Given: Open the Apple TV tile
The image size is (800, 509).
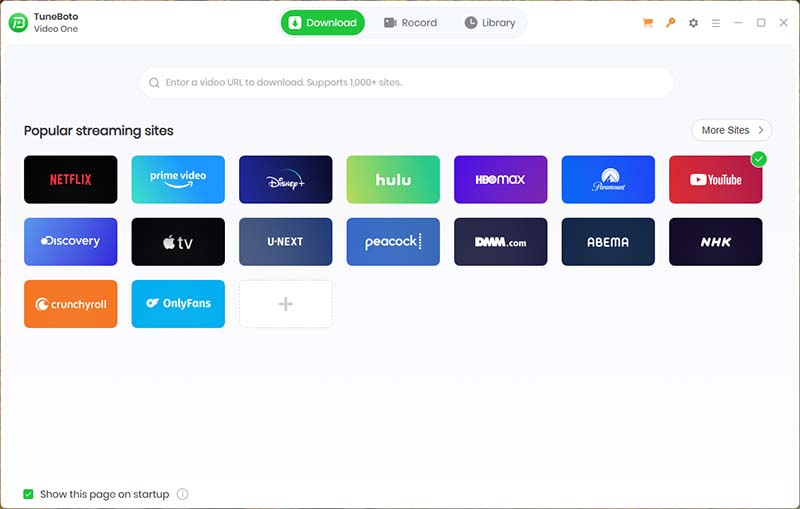Looking at the screenshot, I should coord(178,242).
